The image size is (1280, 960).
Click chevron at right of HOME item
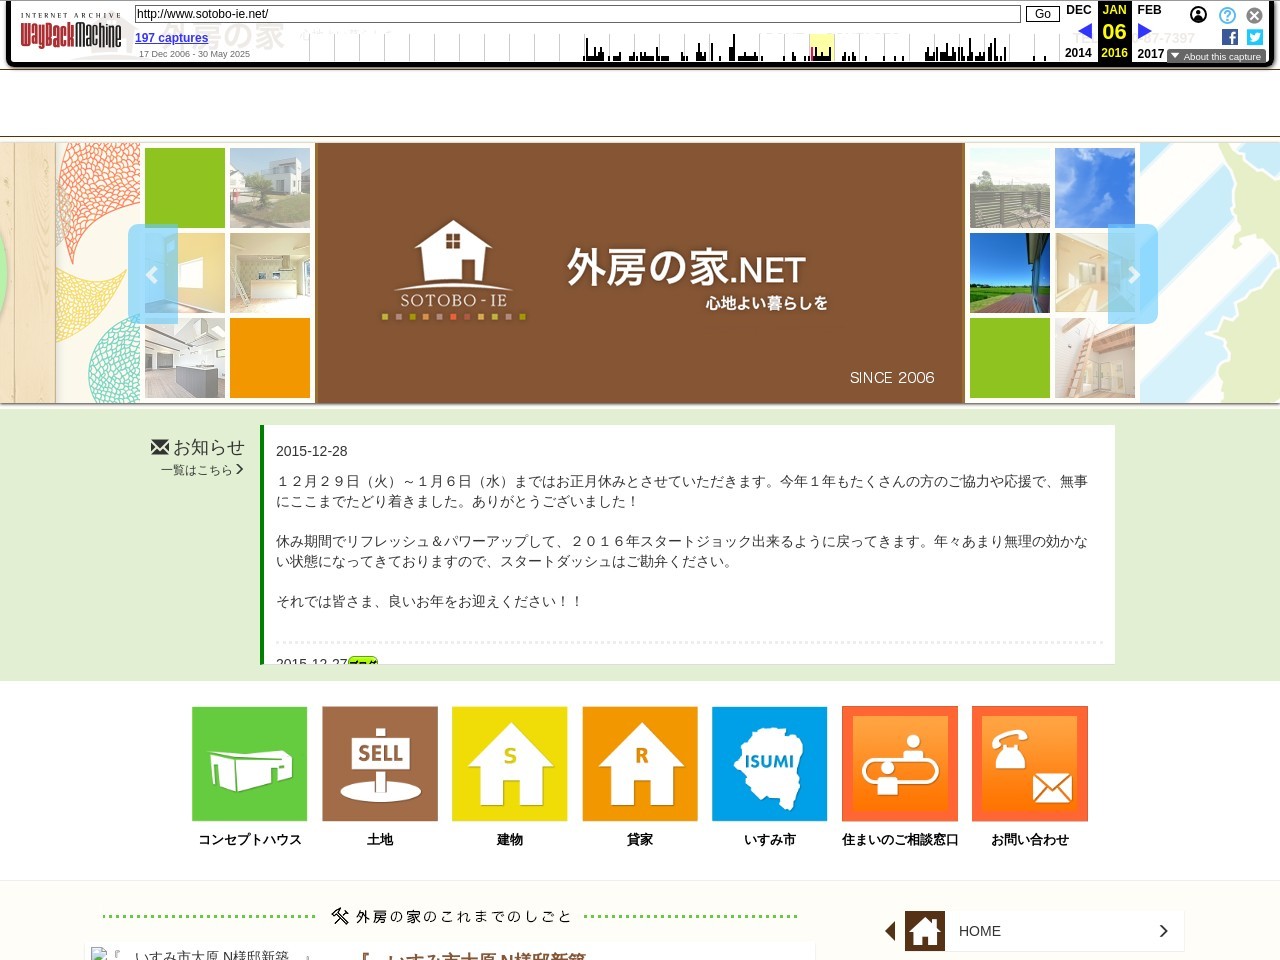1163,931
